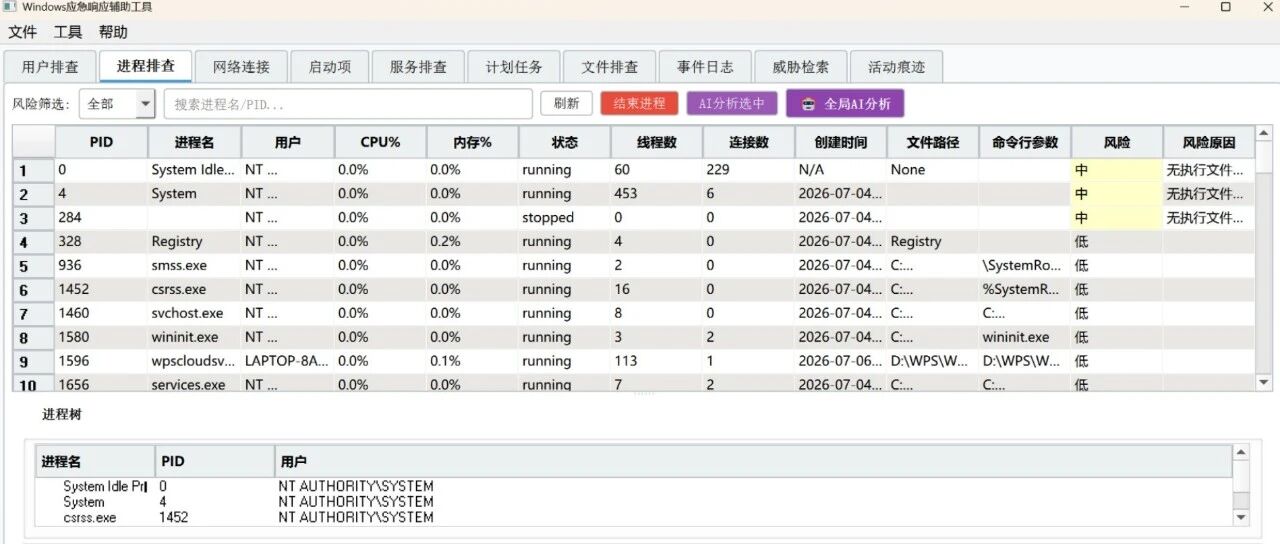Sort by the CPU% column header

tap(380, 142)
